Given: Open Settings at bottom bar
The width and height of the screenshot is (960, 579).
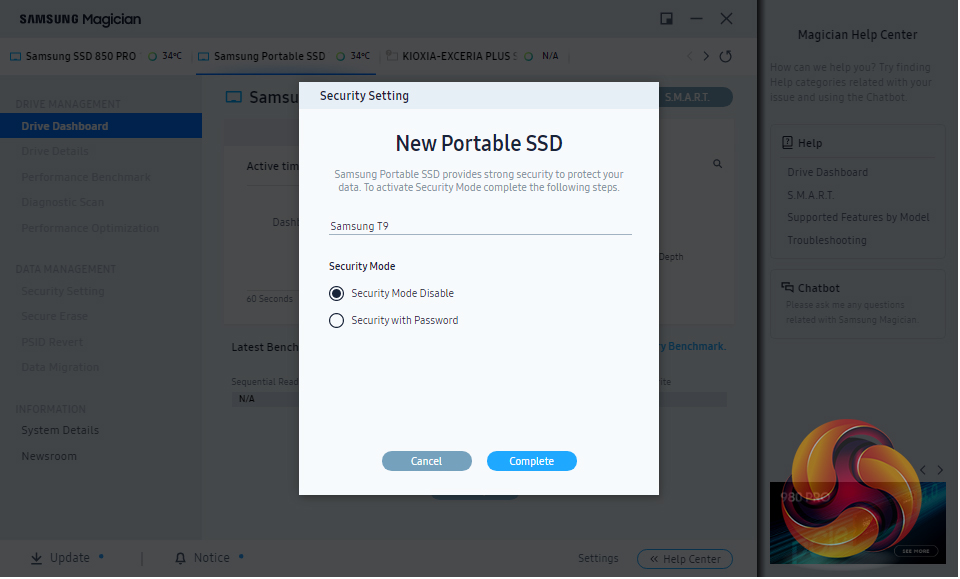Looking at the screenshot, I should click(598, 559).
